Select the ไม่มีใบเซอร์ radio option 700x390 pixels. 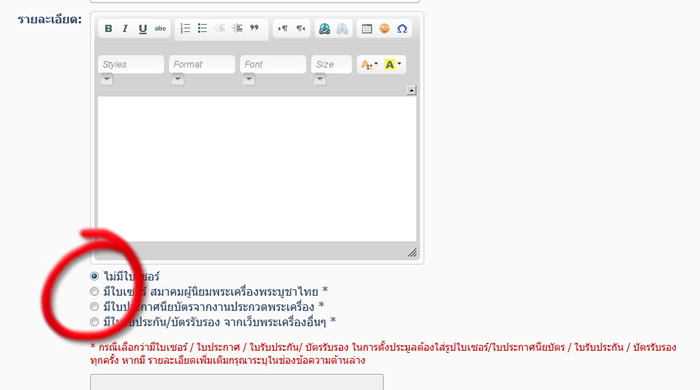point(94,276)
